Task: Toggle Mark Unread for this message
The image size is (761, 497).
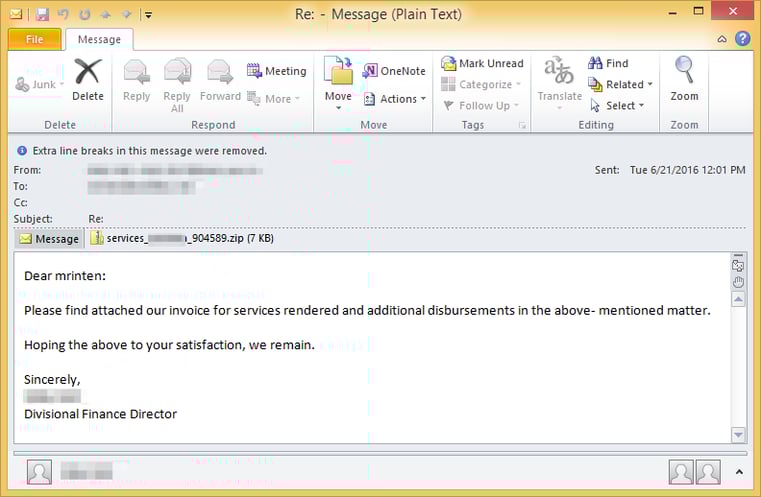Action: 482,63
